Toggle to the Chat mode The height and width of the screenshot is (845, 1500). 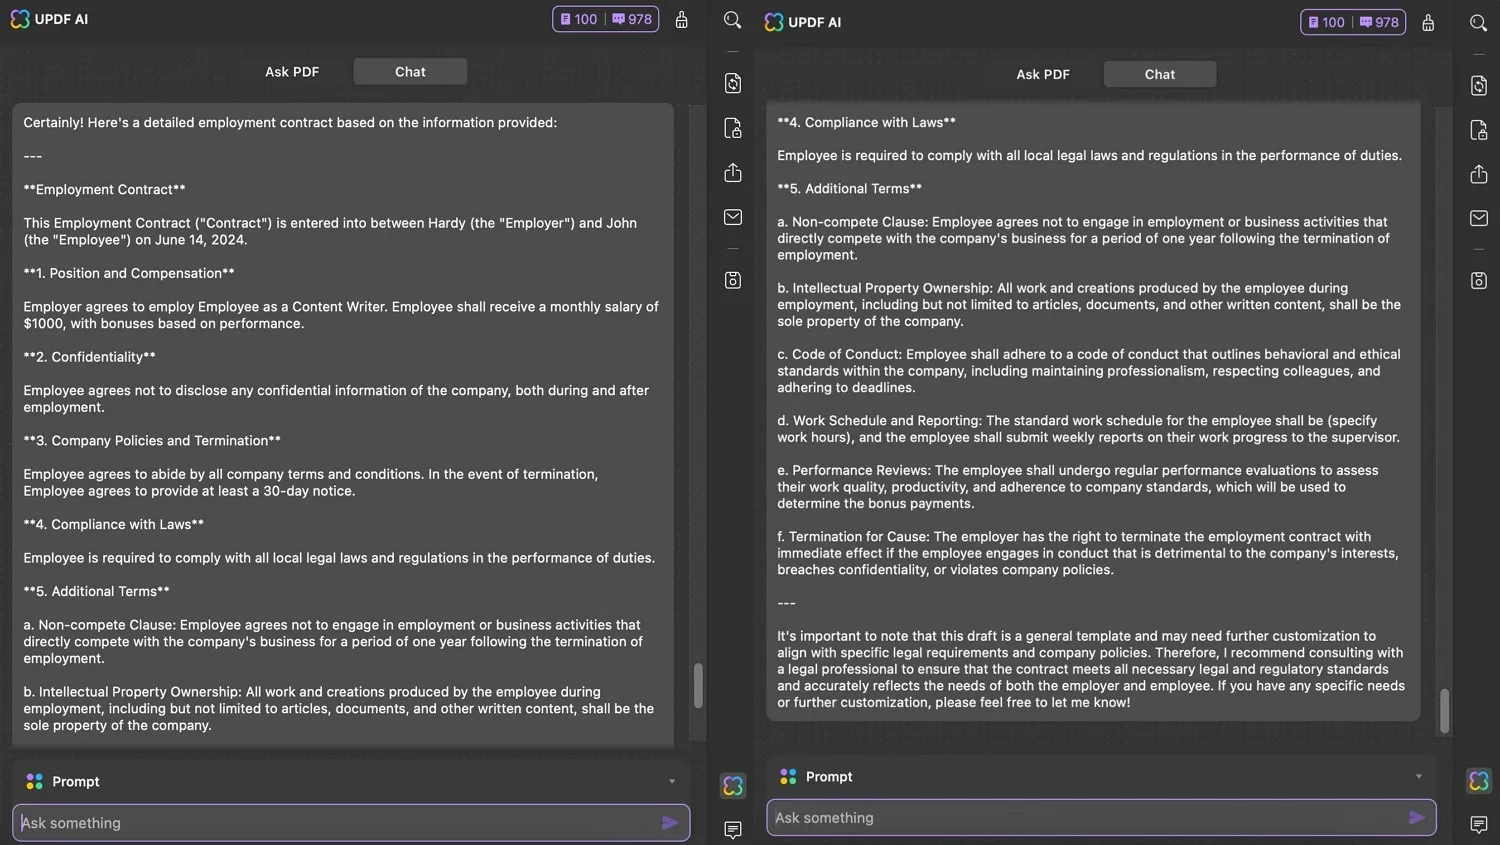click(x=409, y=71)
